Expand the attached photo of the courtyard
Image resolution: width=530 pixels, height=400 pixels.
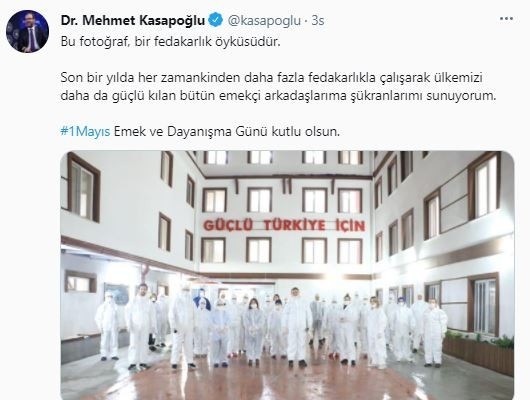287,275
